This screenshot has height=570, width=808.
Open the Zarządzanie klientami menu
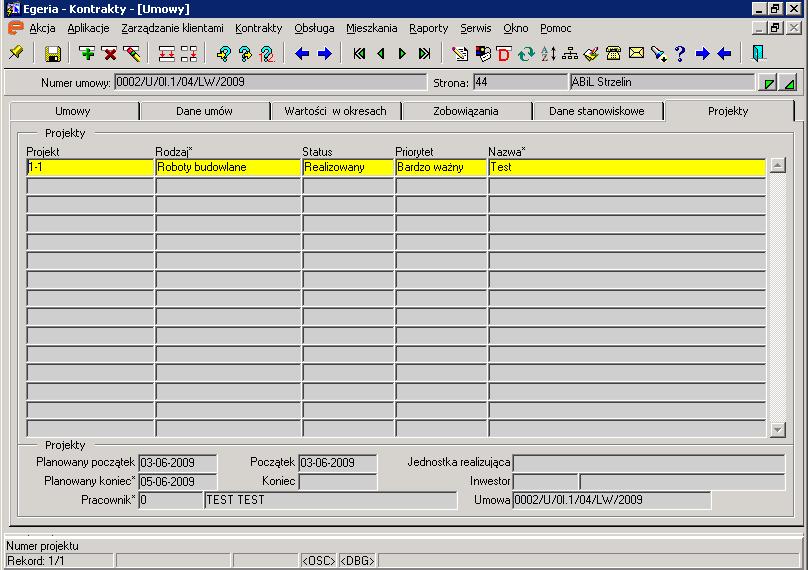pos(173,28)
